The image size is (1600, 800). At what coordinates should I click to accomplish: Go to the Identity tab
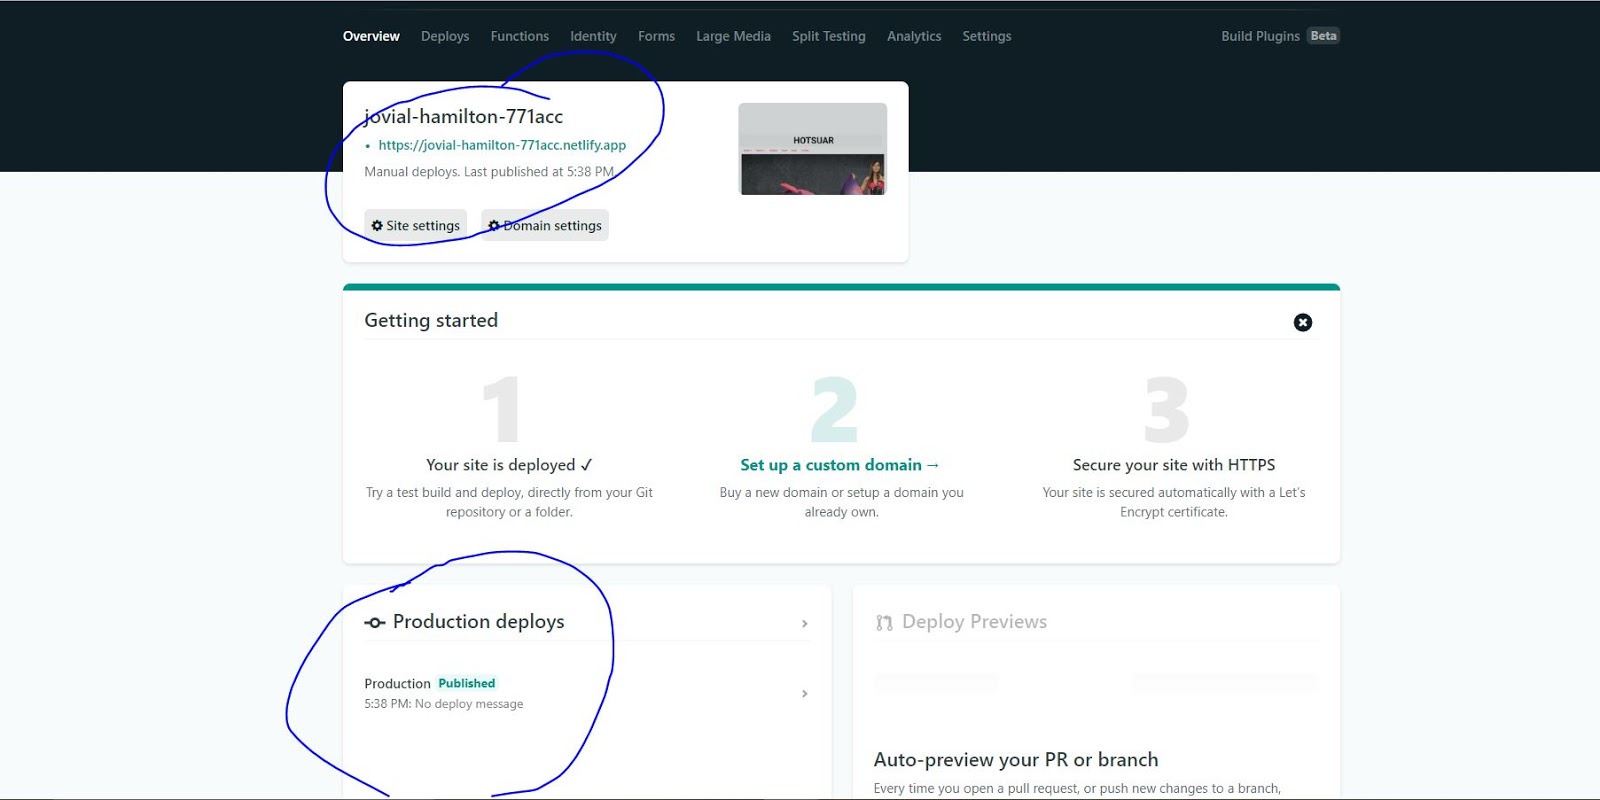593,36
